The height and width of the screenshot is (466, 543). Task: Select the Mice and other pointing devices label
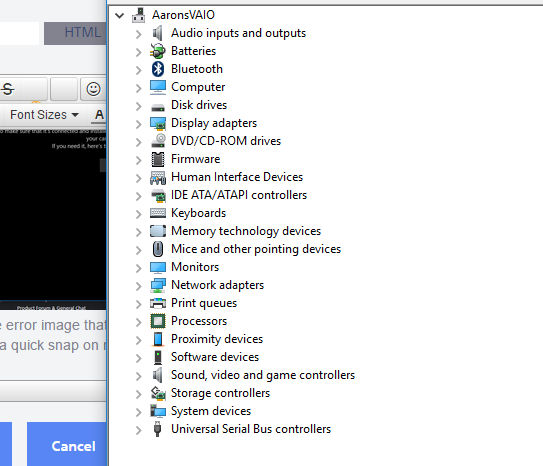point(256,249)
